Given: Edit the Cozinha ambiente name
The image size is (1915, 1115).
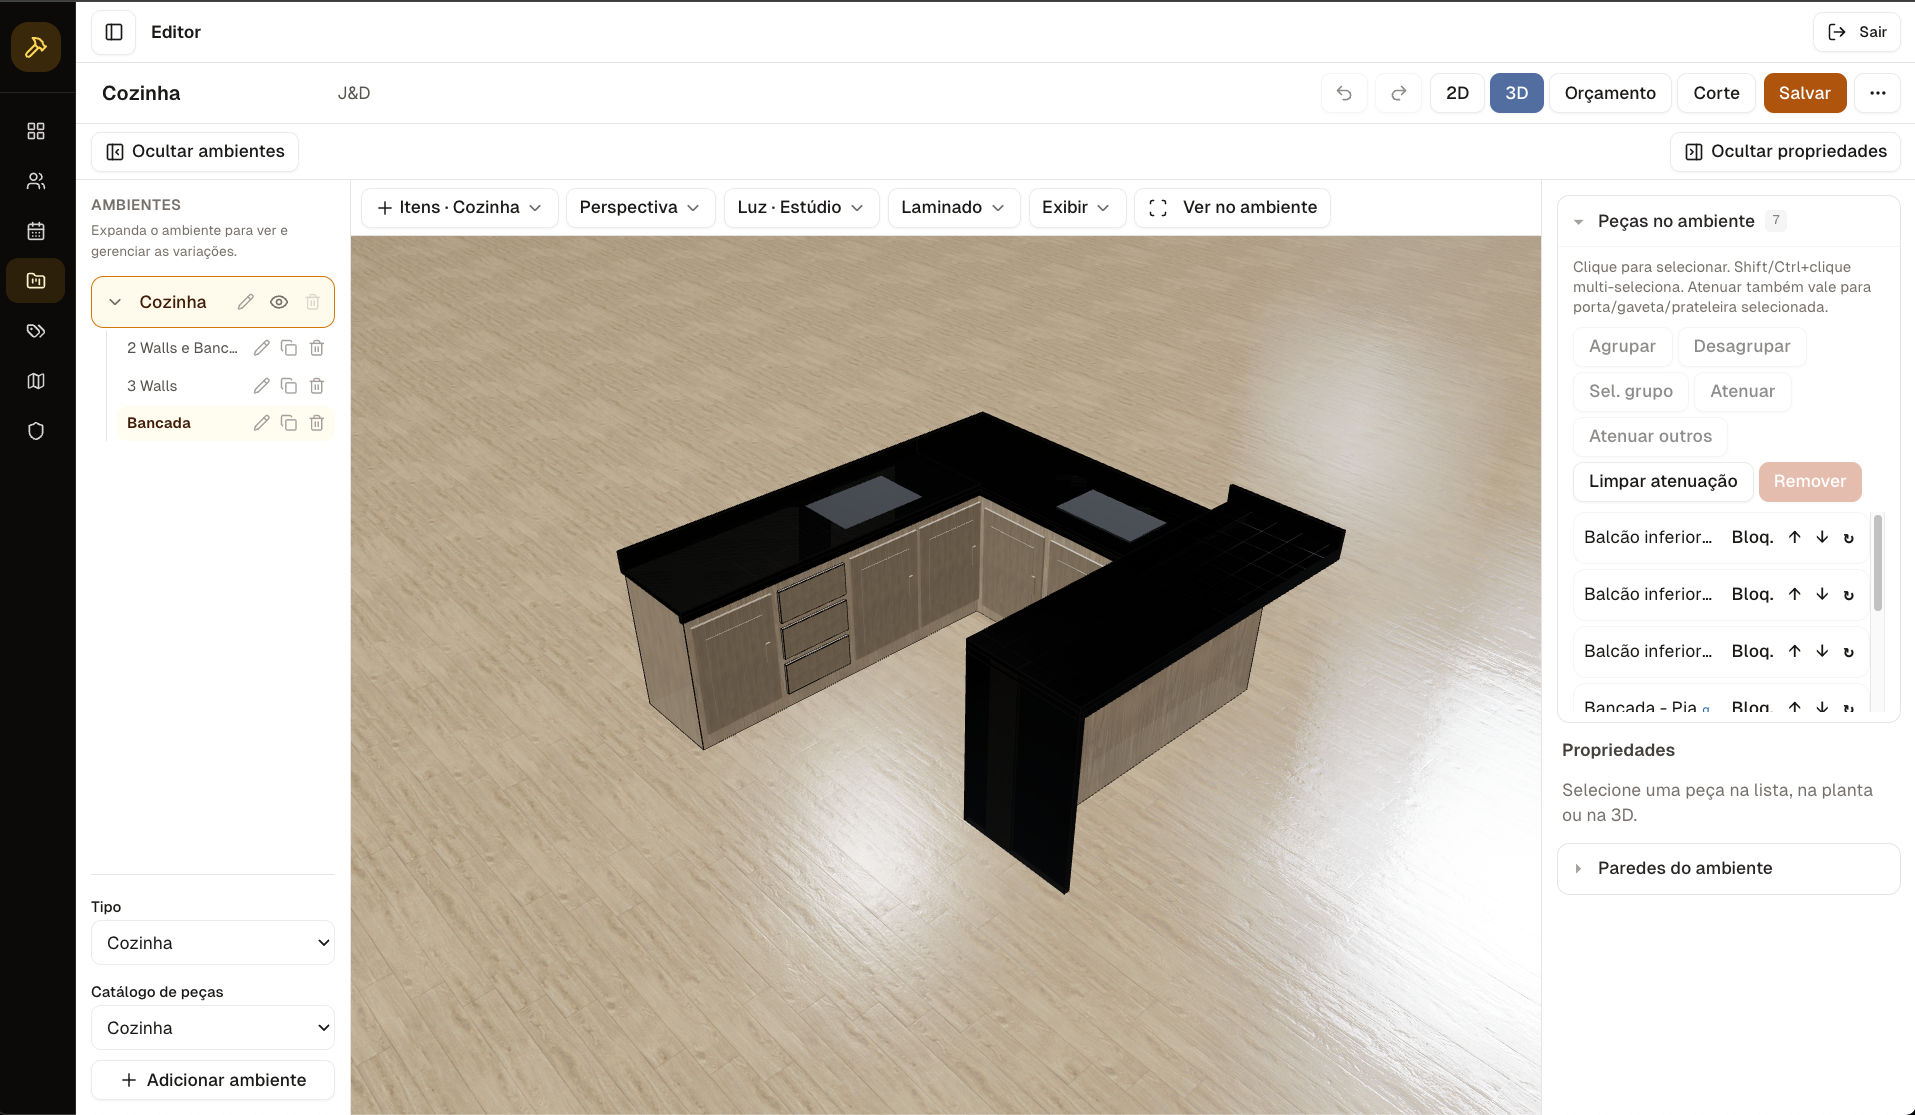Looking at the screenshot, I should click(x=246, y=302).
